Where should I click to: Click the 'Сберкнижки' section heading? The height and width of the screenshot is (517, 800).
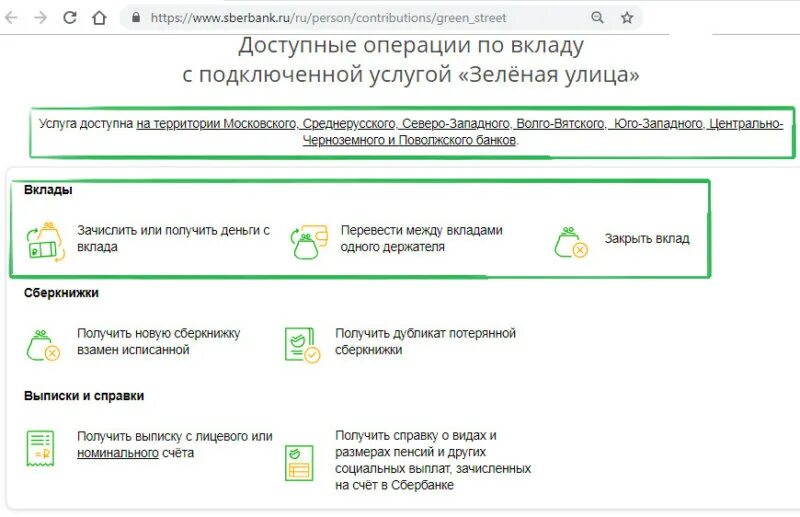[61, 293]
